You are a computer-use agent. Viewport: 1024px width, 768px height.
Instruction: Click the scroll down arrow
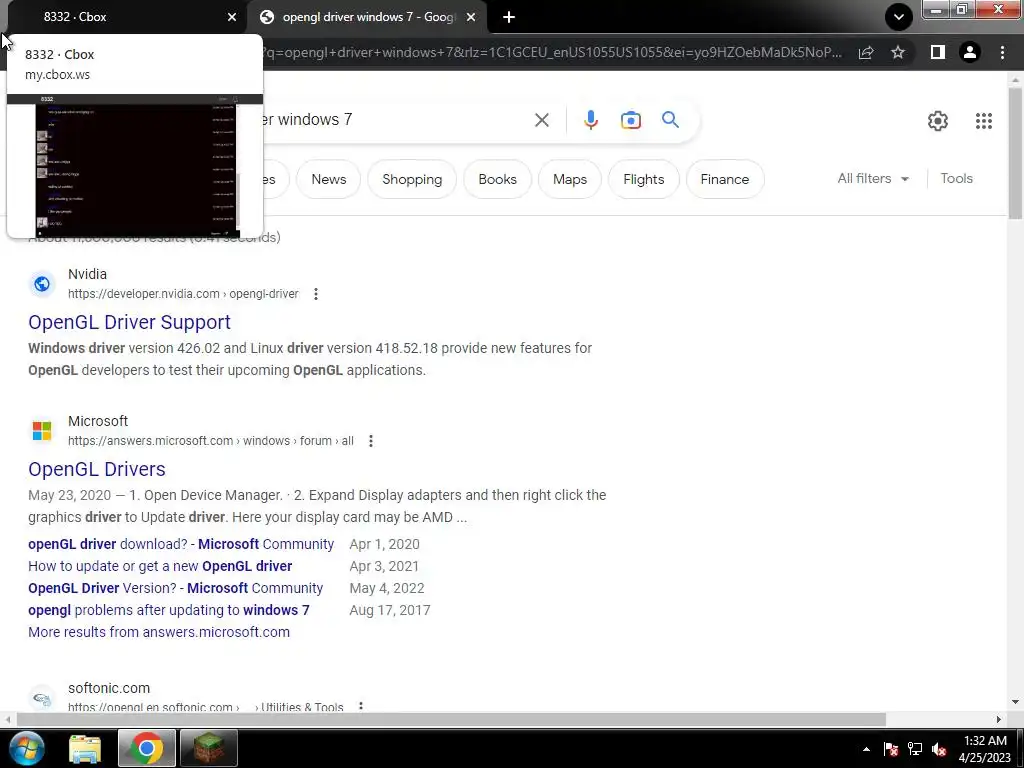(x=1016, y=703)
